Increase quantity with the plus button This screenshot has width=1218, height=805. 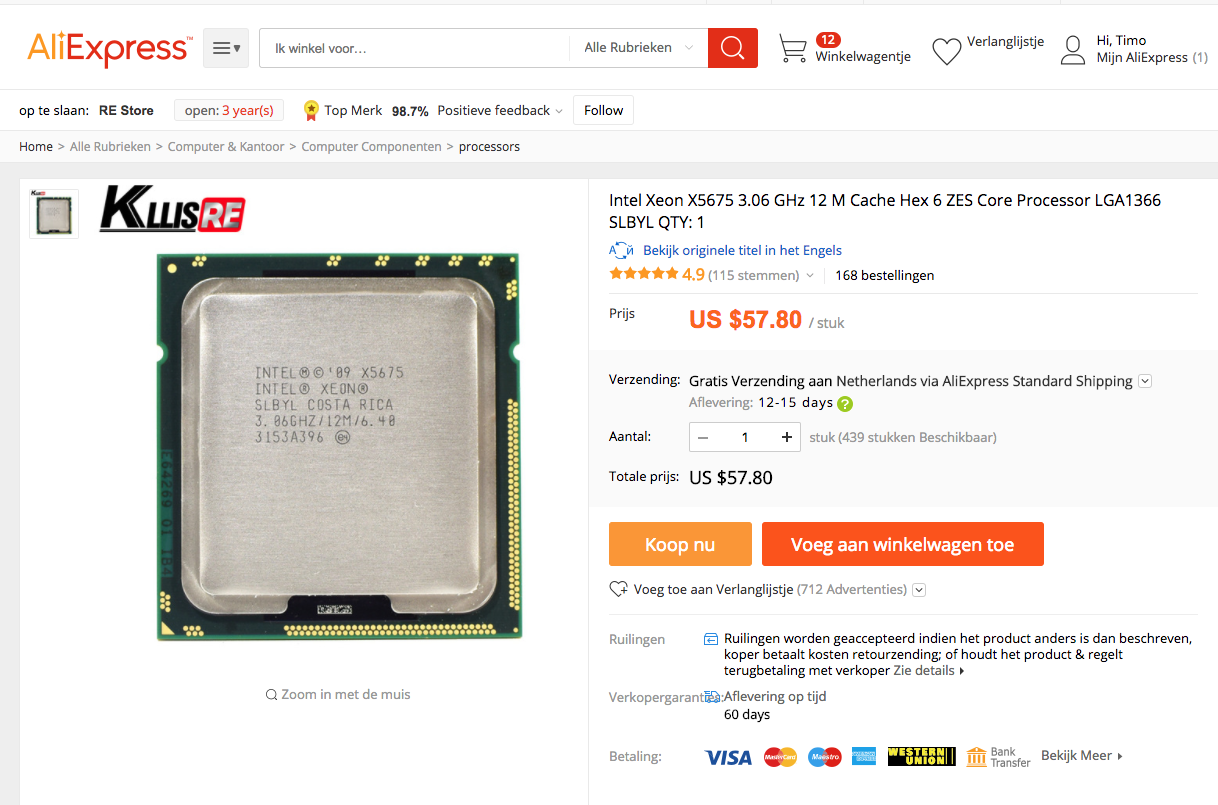(x=787, y=437)
